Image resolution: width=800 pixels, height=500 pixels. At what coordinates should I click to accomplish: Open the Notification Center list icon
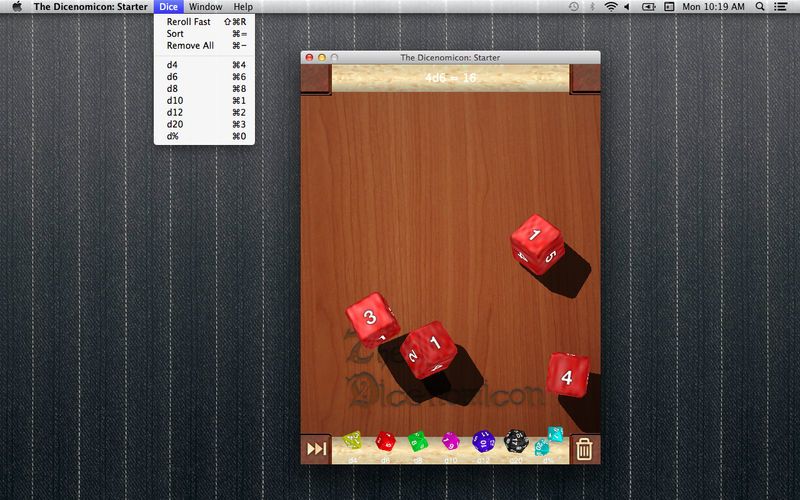781,7
